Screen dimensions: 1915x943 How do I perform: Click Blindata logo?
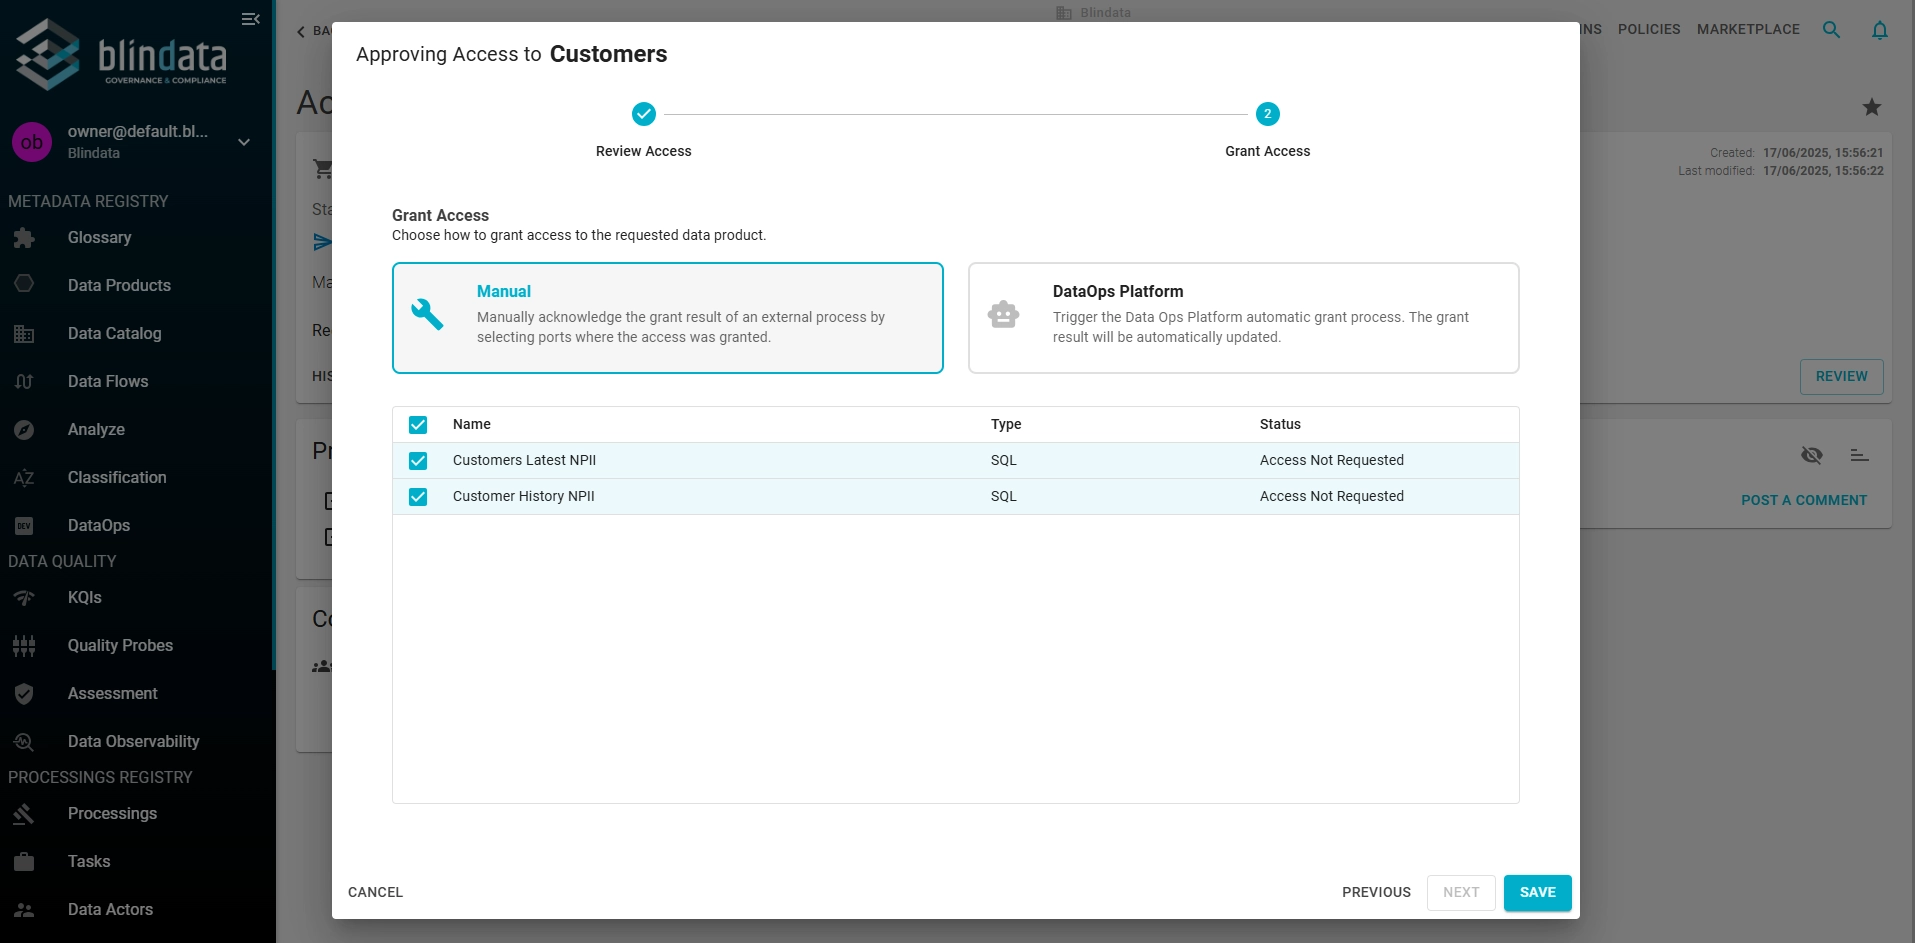122,55
